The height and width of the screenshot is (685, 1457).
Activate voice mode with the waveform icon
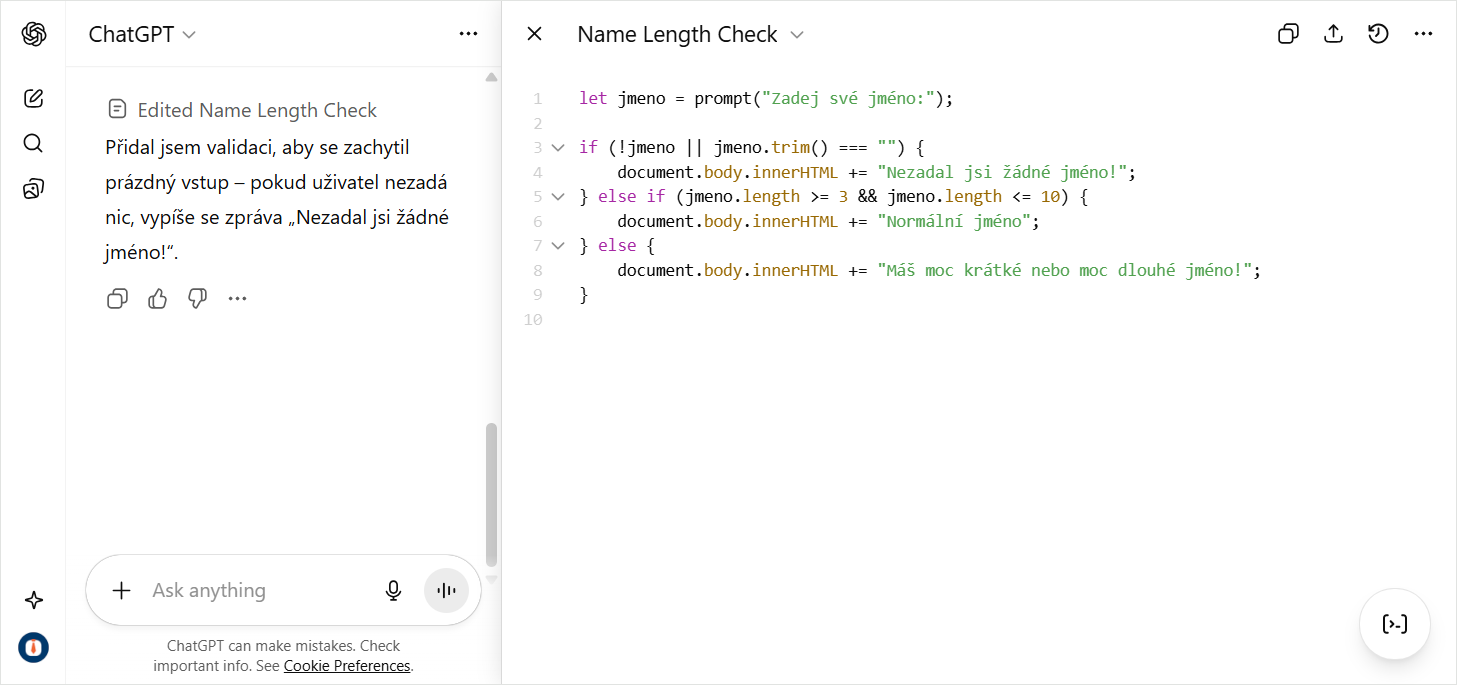click(445, 590)
